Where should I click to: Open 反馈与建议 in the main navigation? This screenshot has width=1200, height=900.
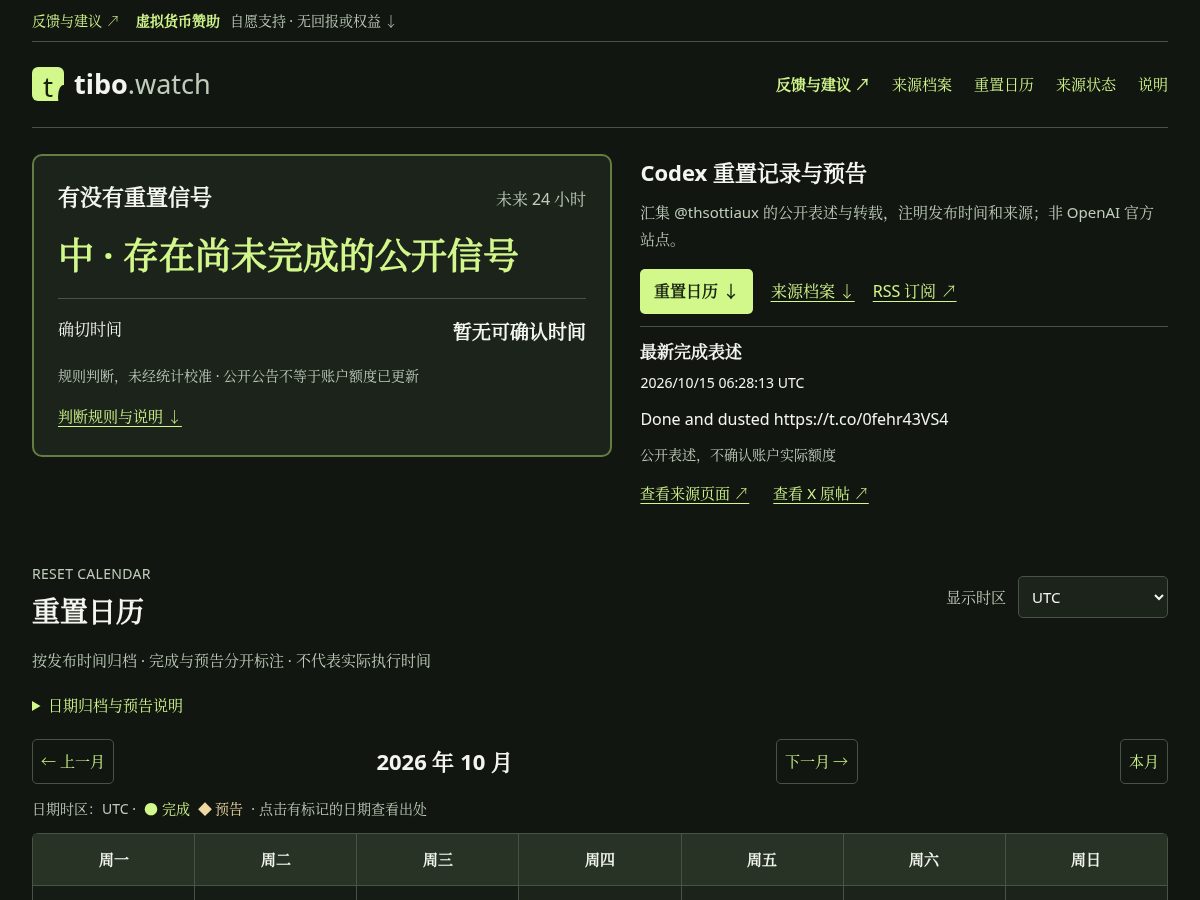(x=823, y=85)
